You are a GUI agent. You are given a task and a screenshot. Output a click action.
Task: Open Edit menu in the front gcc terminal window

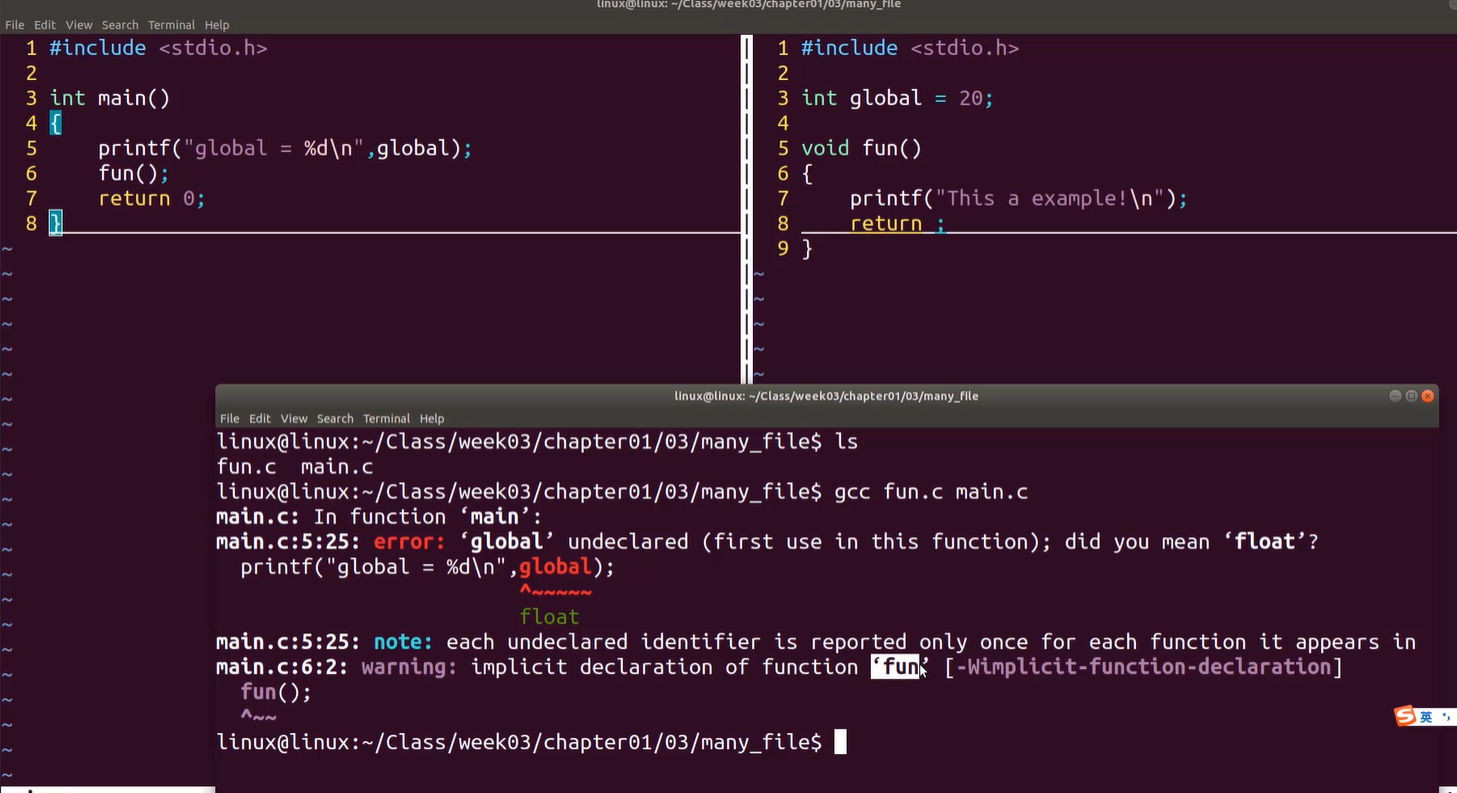click(260, 419)
